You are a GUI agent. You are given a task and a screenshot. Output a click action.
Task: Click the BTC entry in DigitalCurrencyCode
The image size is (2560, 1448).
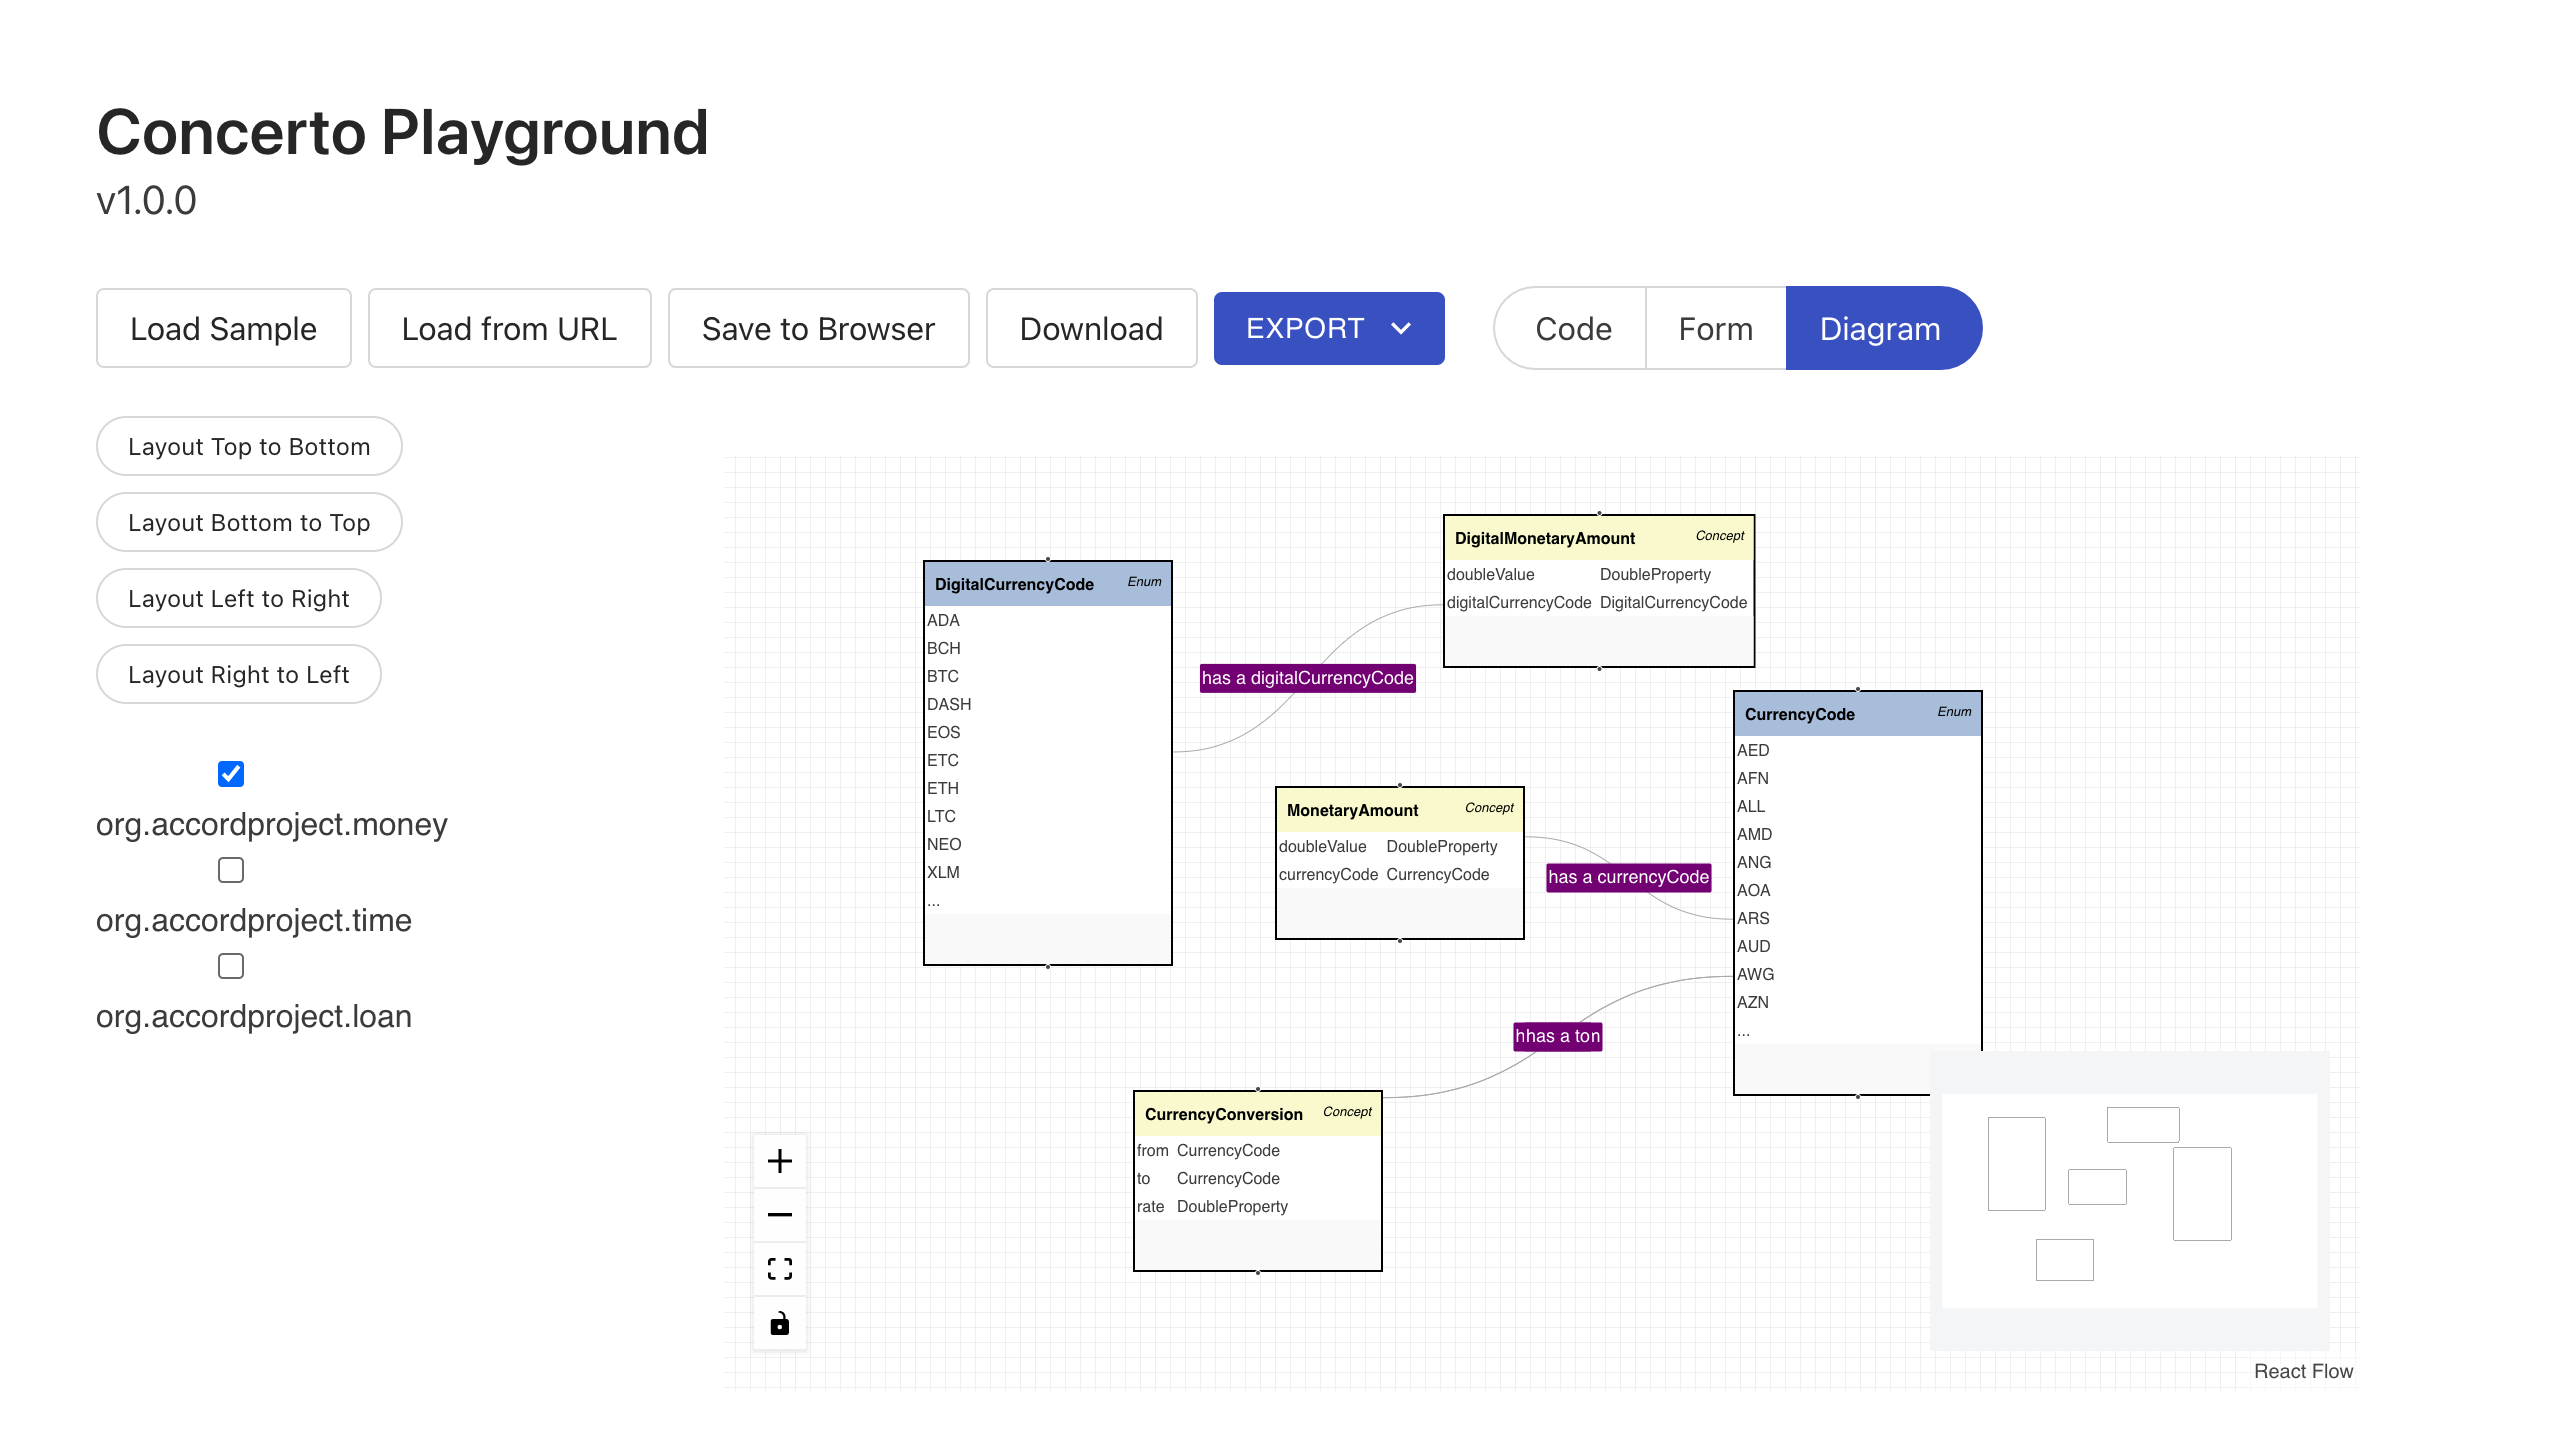[943, 676]
